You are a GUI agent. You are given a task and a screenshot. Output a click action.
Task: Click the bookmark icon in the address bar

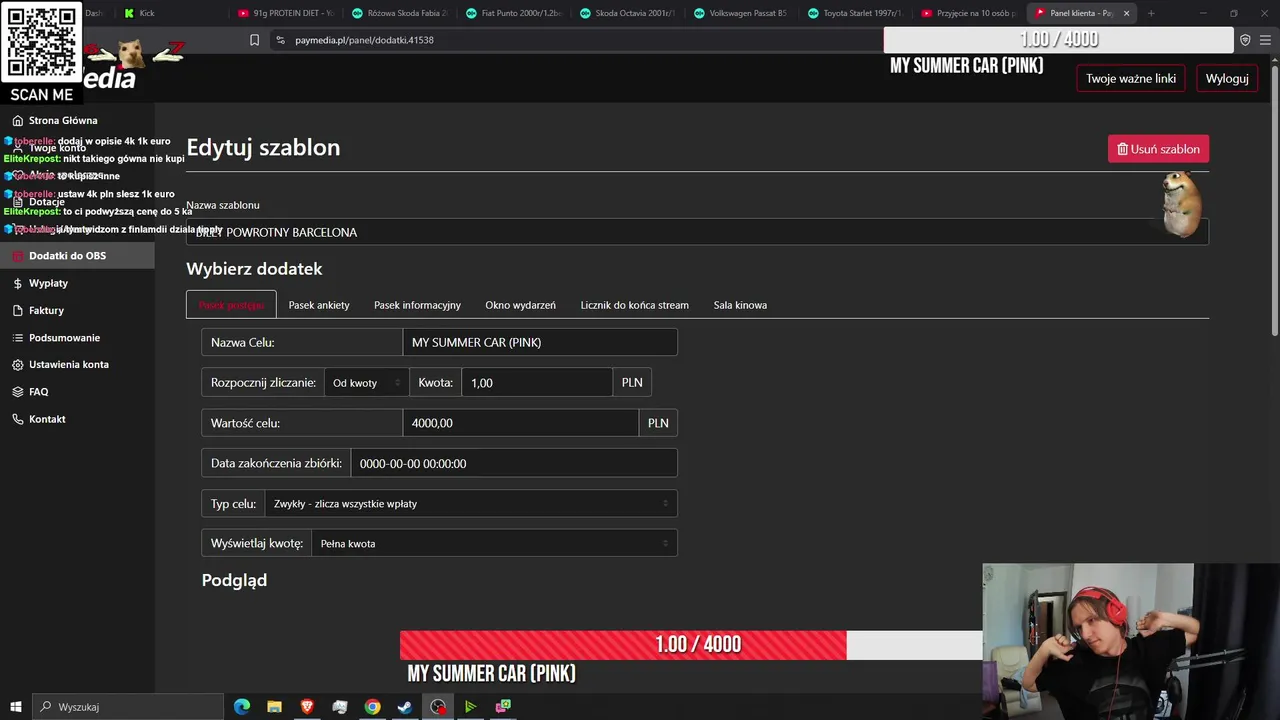(x=254, y=40)
